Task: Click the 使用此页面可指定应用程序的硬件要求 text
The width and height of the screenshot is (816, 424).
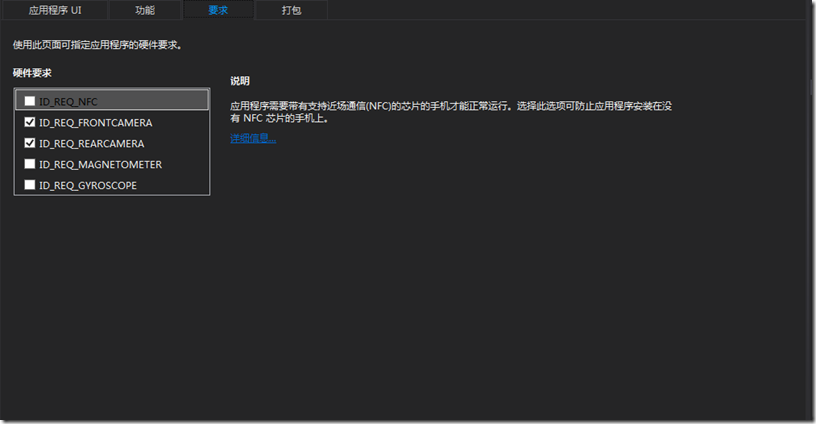Action: pos(97,45)
